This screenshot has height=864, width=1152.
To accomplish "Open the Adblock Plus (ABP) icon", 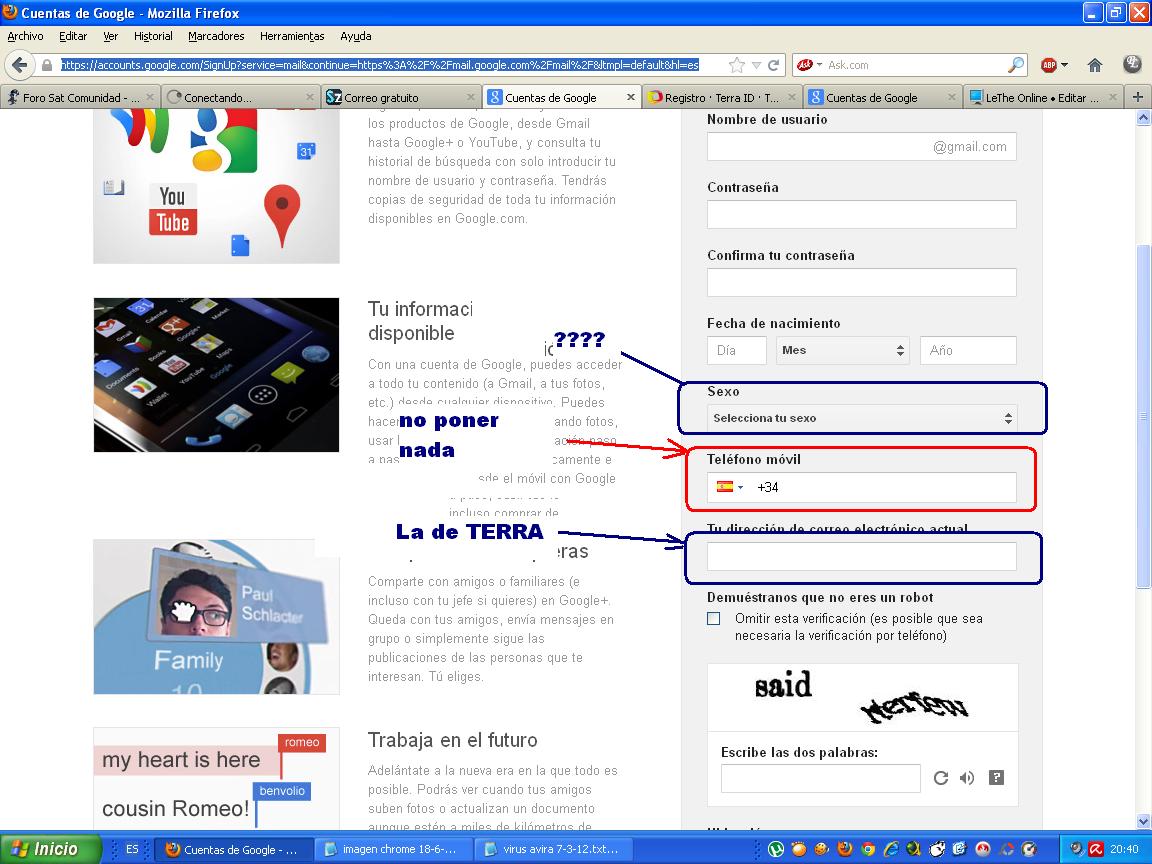I will pyautogui.click(x=1049, y=65).
